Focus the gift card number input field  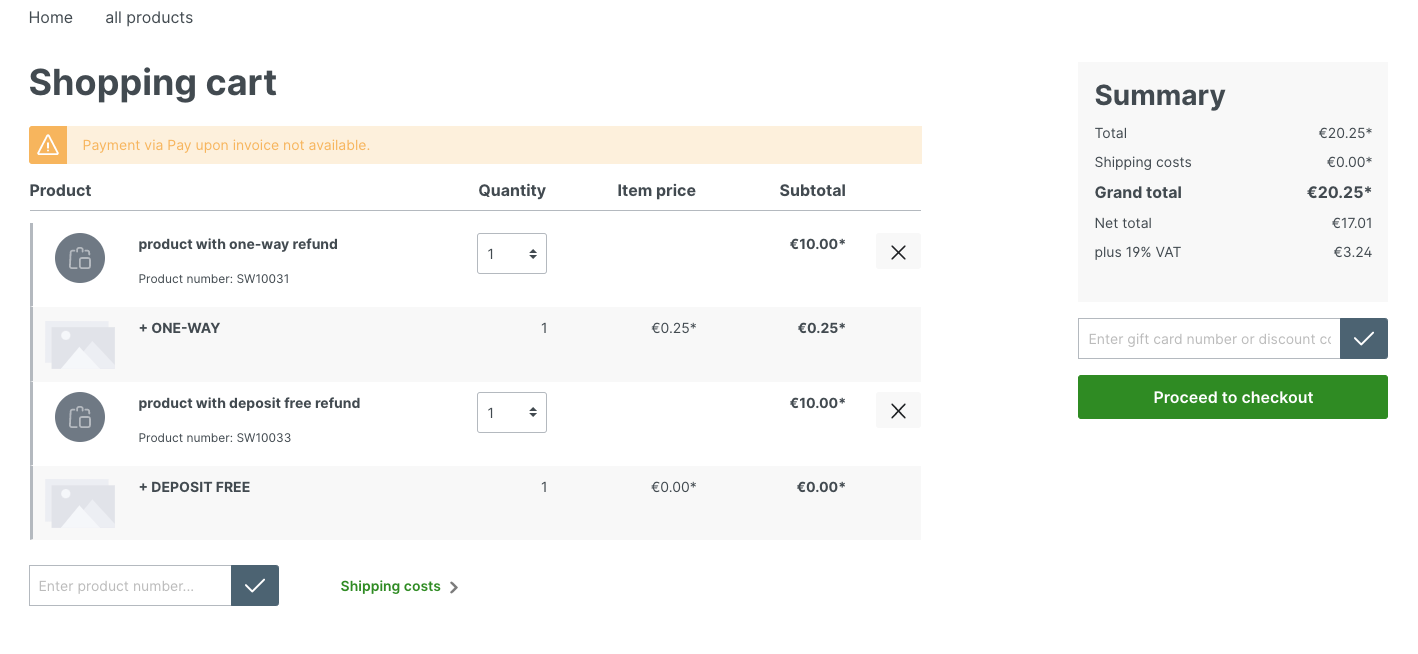[x=1208, y=339]
